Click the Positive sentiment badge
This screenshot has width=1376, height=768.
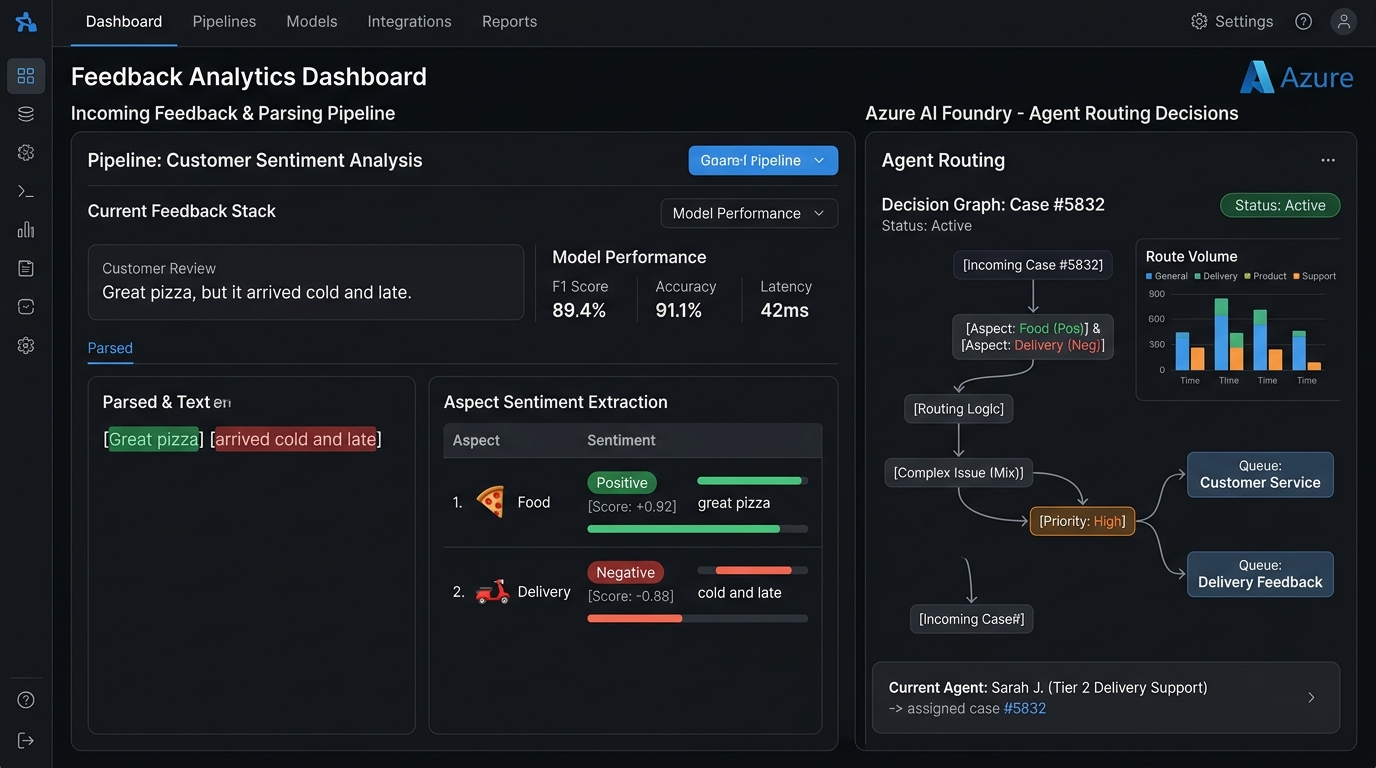[622, 483]
